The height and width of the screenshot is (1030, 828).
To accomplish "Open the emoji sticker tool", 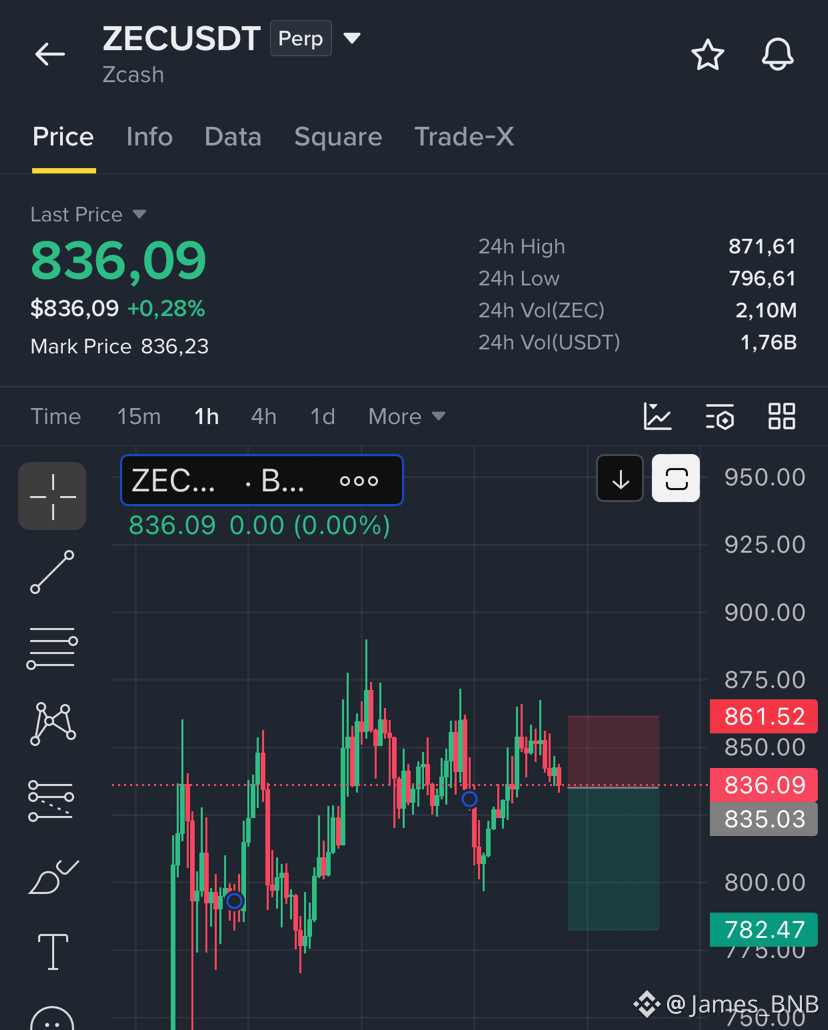I will coord(53,1018).
